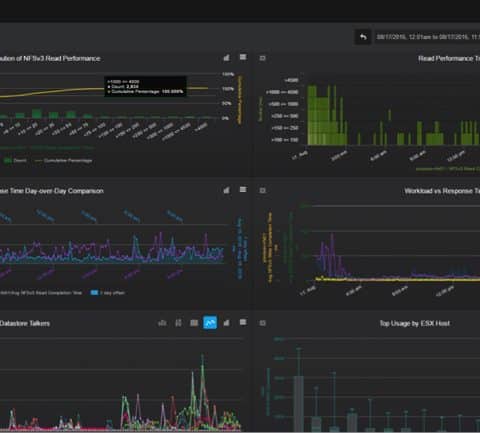Open the date range picker field
480x433 pixels.
coord(427,37)
